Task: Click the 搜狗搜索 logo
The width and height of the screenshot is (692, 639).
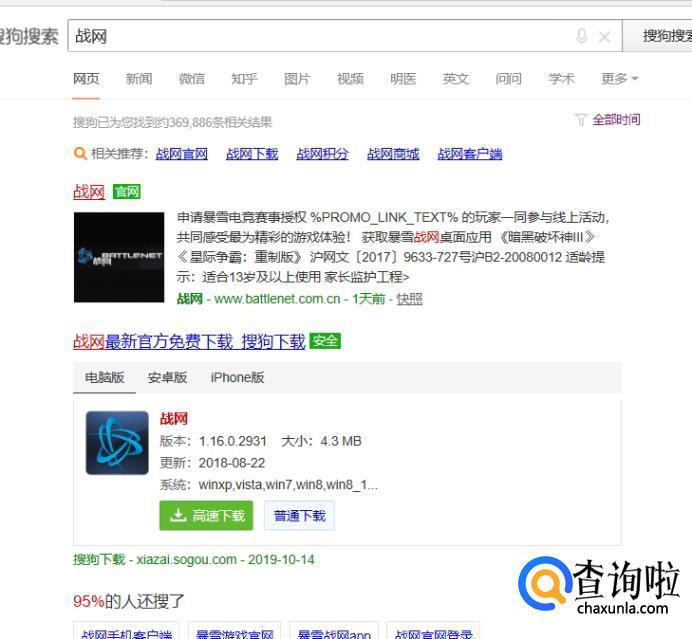Action: pyautogui.click(x=29, y=36)
